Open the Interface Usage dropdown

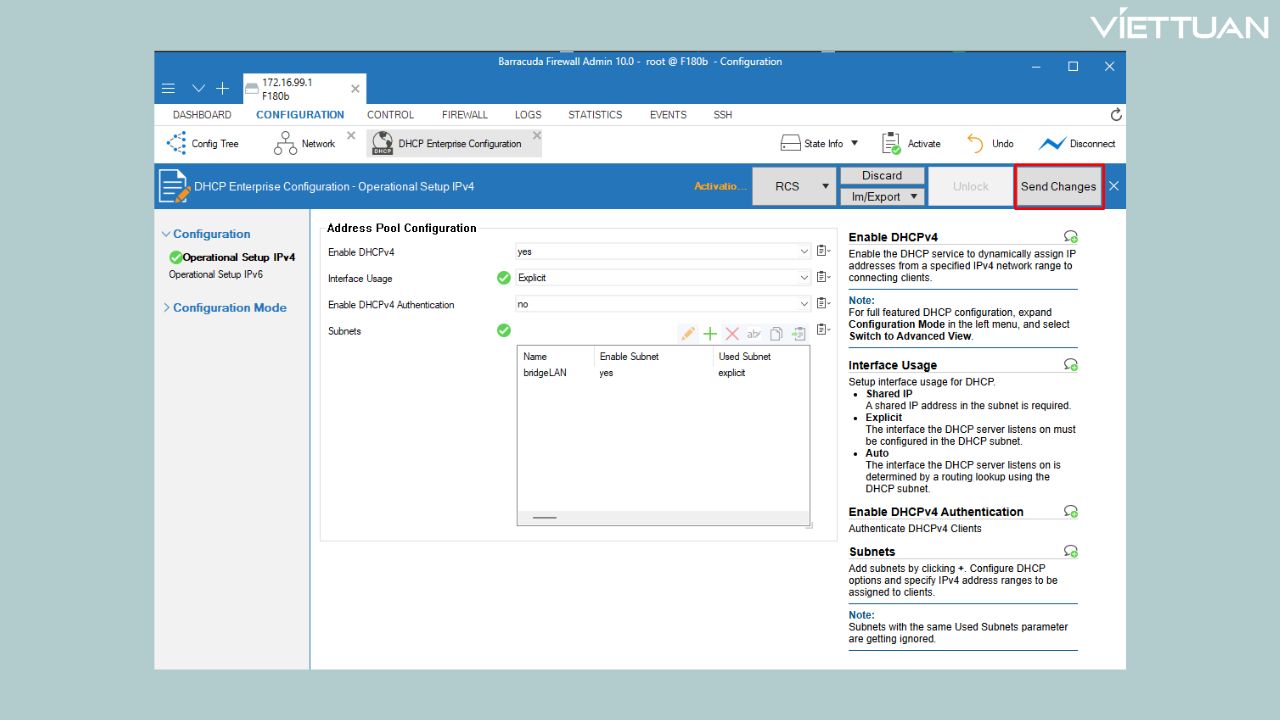pos(804,278)
